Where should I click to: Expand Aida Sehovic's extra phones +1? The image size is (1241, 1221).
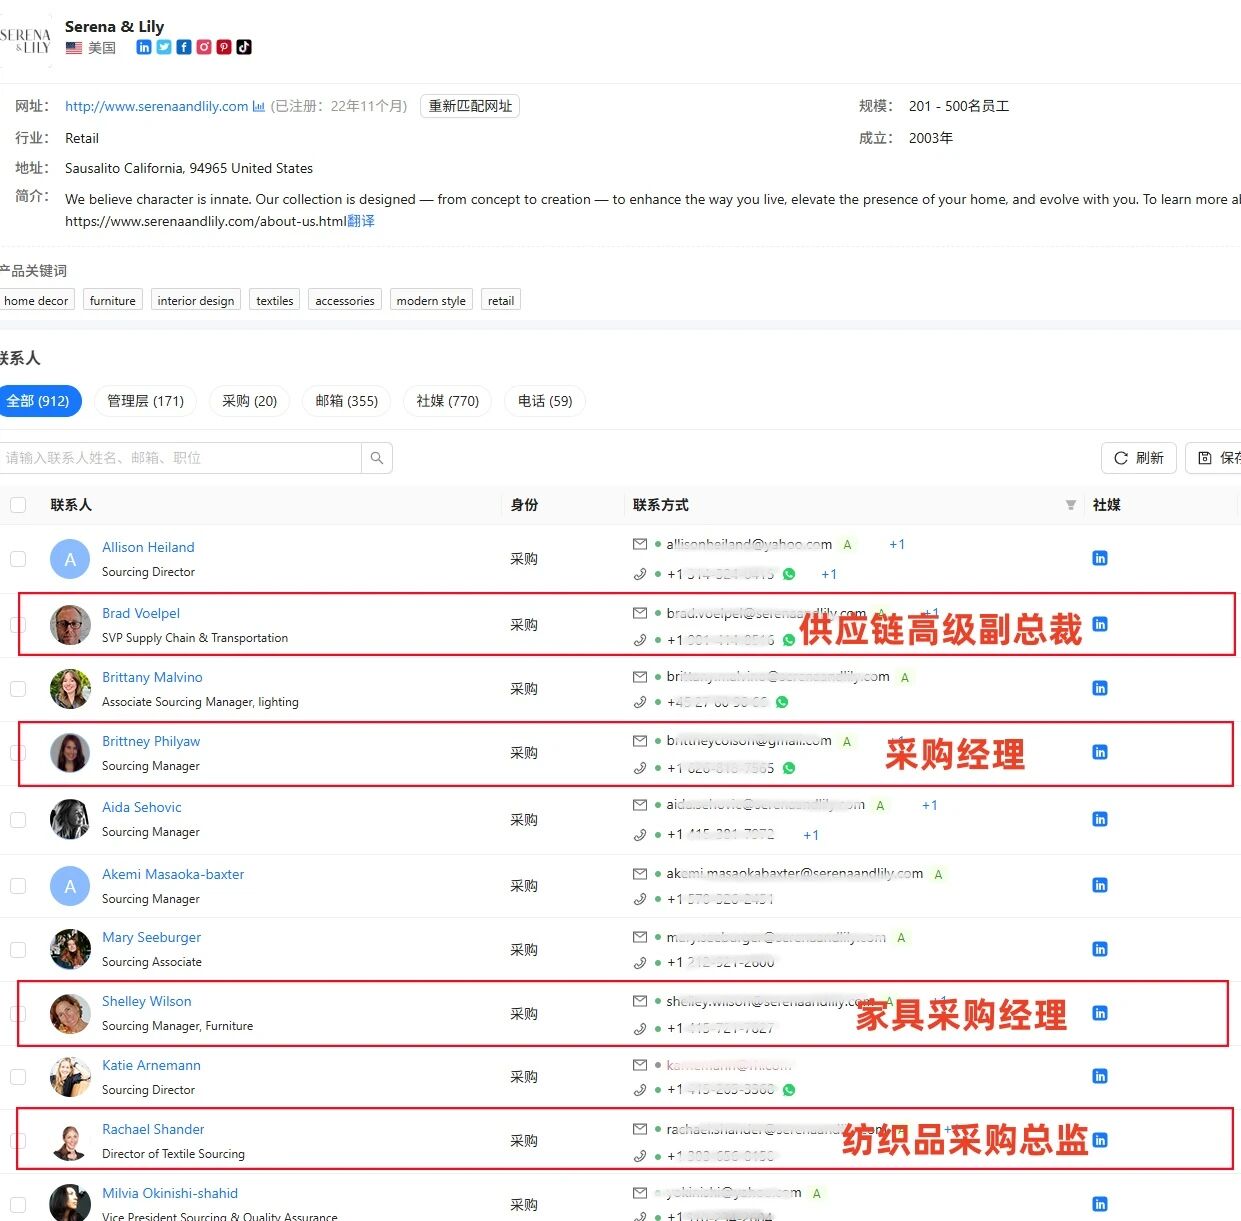(x=811, y=835)
